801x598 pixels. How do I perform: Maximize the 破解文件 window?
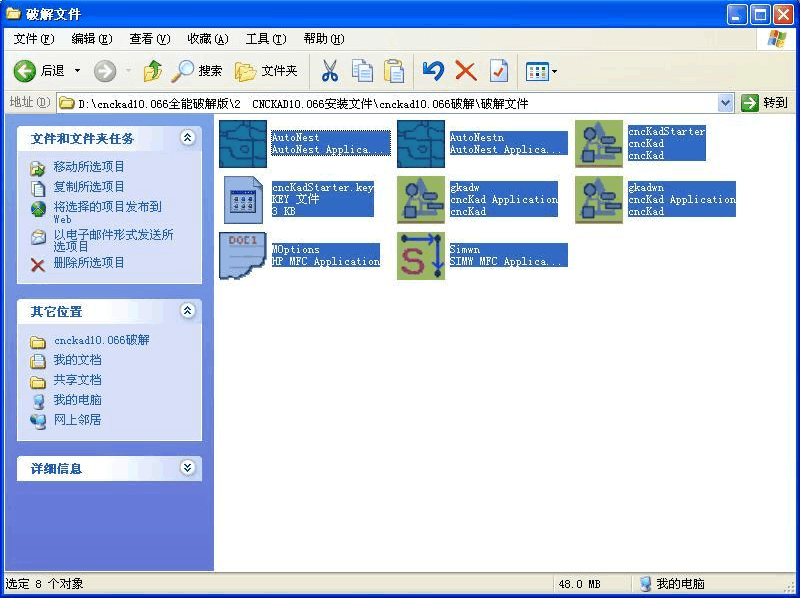(x=760, y=14)
